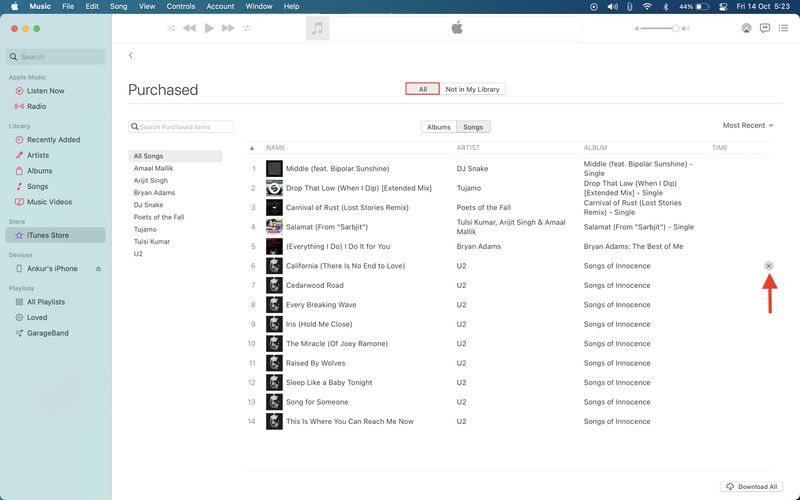Open the Song menu
Viewport: 800px width, 500px height.
point(118,7)
